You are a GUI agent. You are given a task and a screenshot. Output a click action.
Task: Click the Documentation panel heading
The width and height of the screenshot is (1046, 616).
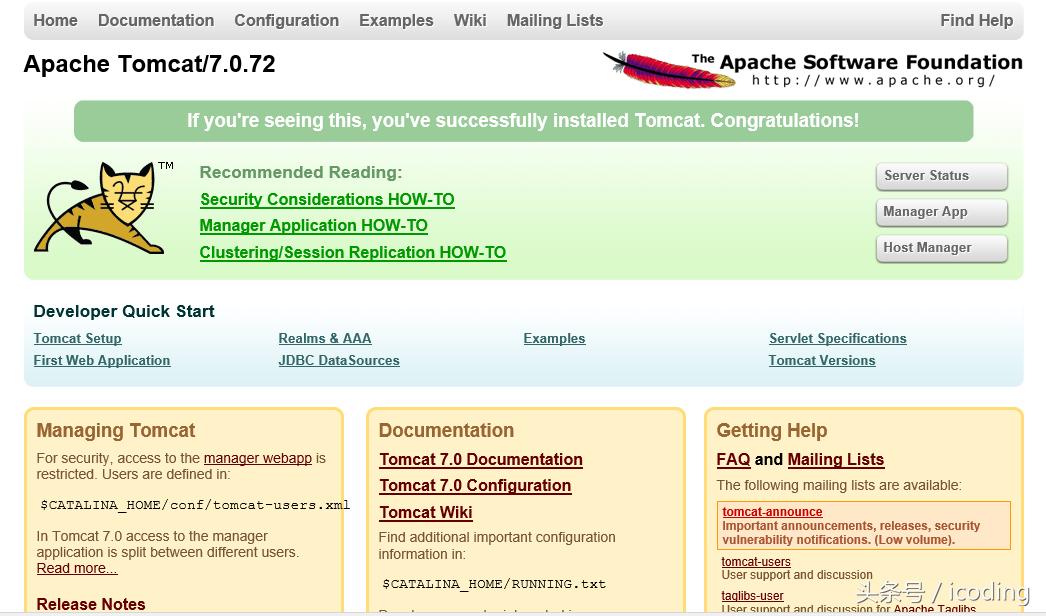(x=446, y=430)
